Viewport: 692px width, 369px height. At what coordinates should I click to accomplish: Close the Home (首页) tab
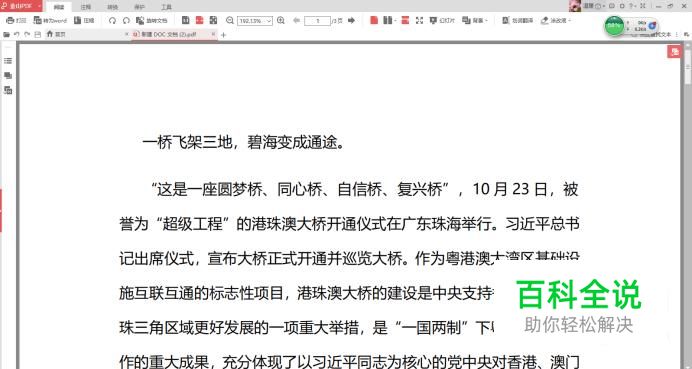(127, 34)
